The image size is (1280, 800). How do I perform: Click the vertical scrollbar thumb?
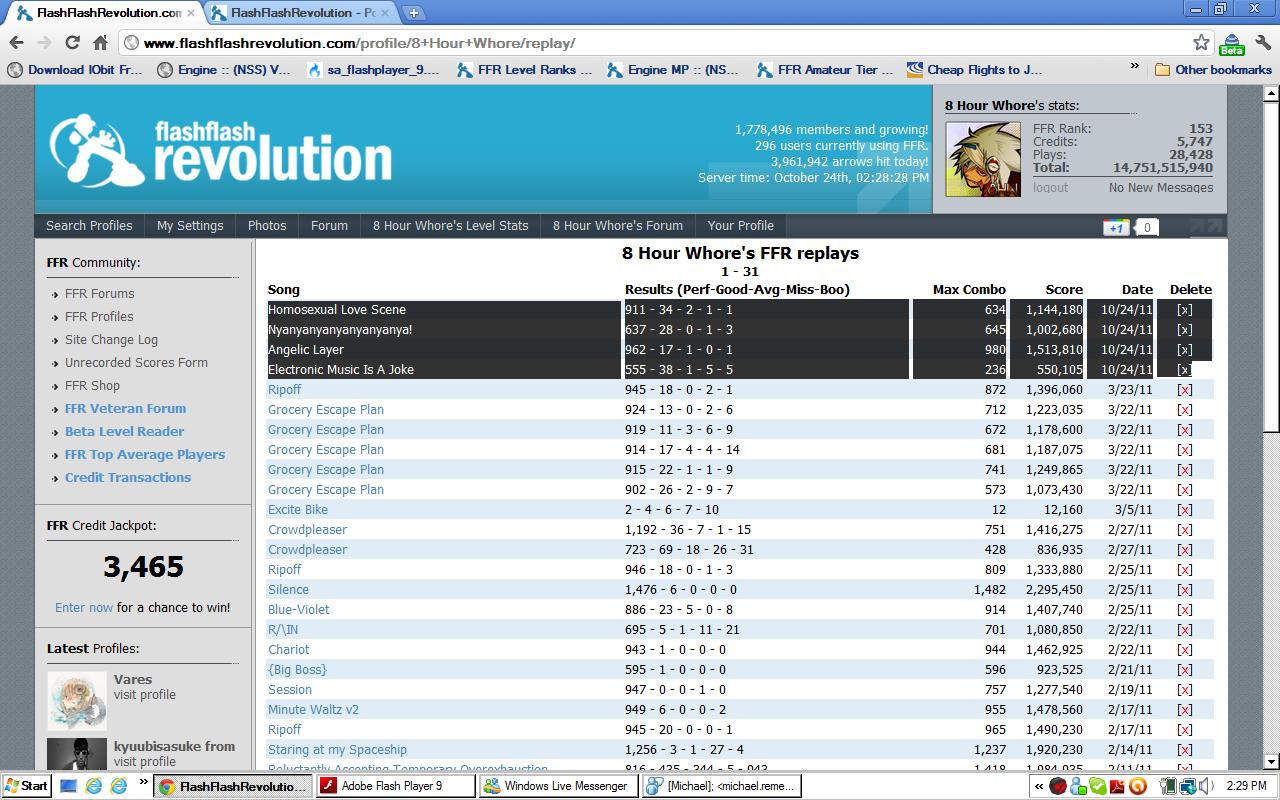click(x=1271, y=267)
